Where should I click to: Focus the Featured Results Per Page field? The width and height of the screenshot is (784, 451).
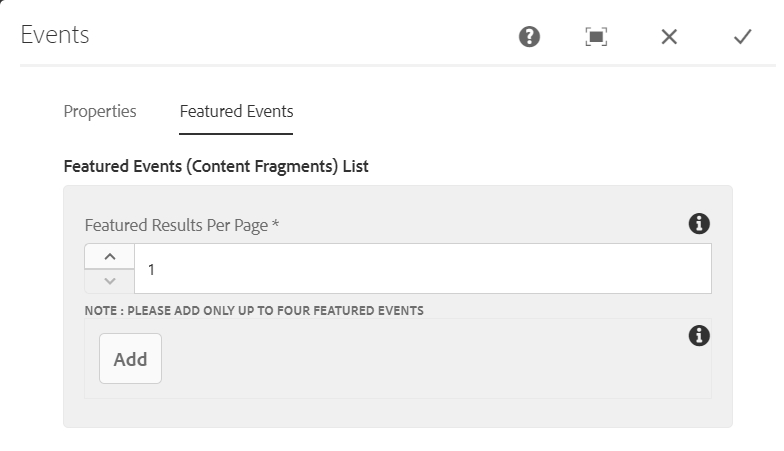point(422,268)
